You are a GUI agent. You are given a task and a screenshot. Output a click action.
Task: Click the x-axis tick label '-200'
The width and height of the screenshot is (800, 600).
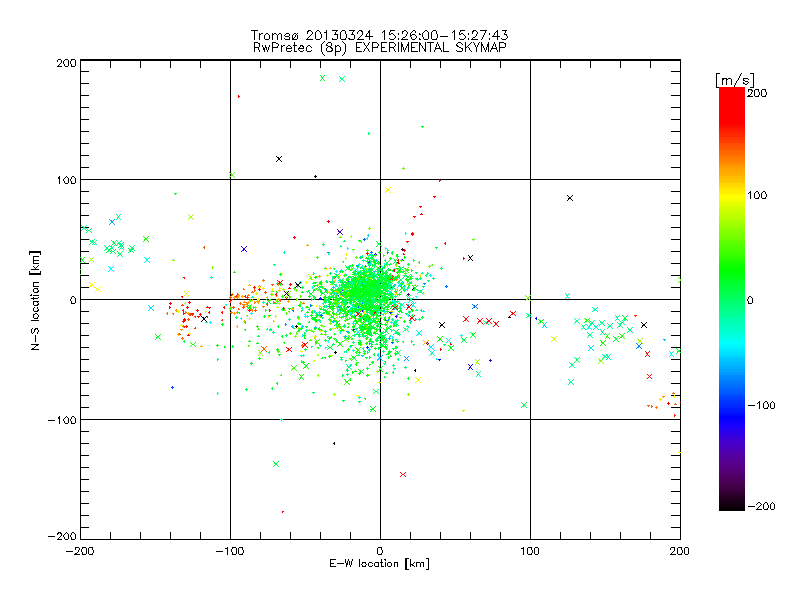coord(80,551)
